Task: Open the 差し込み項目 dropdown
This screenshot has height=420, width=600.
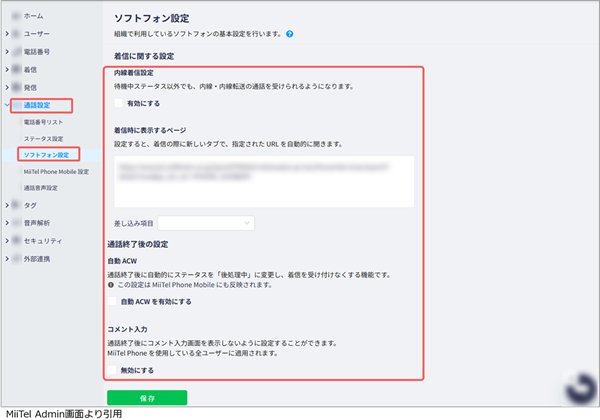Action: 206,222
